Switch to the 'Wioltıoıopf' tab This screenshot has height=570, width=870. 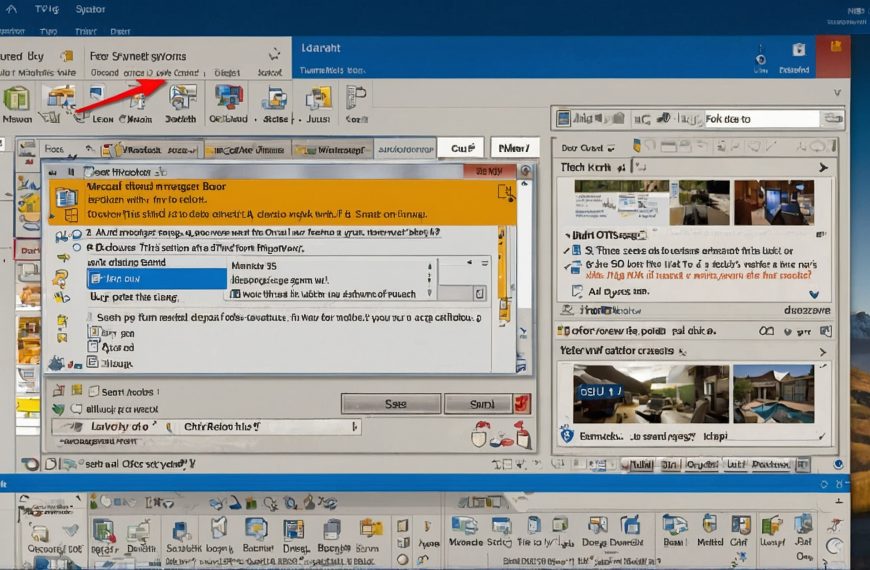tap(333, 149)
